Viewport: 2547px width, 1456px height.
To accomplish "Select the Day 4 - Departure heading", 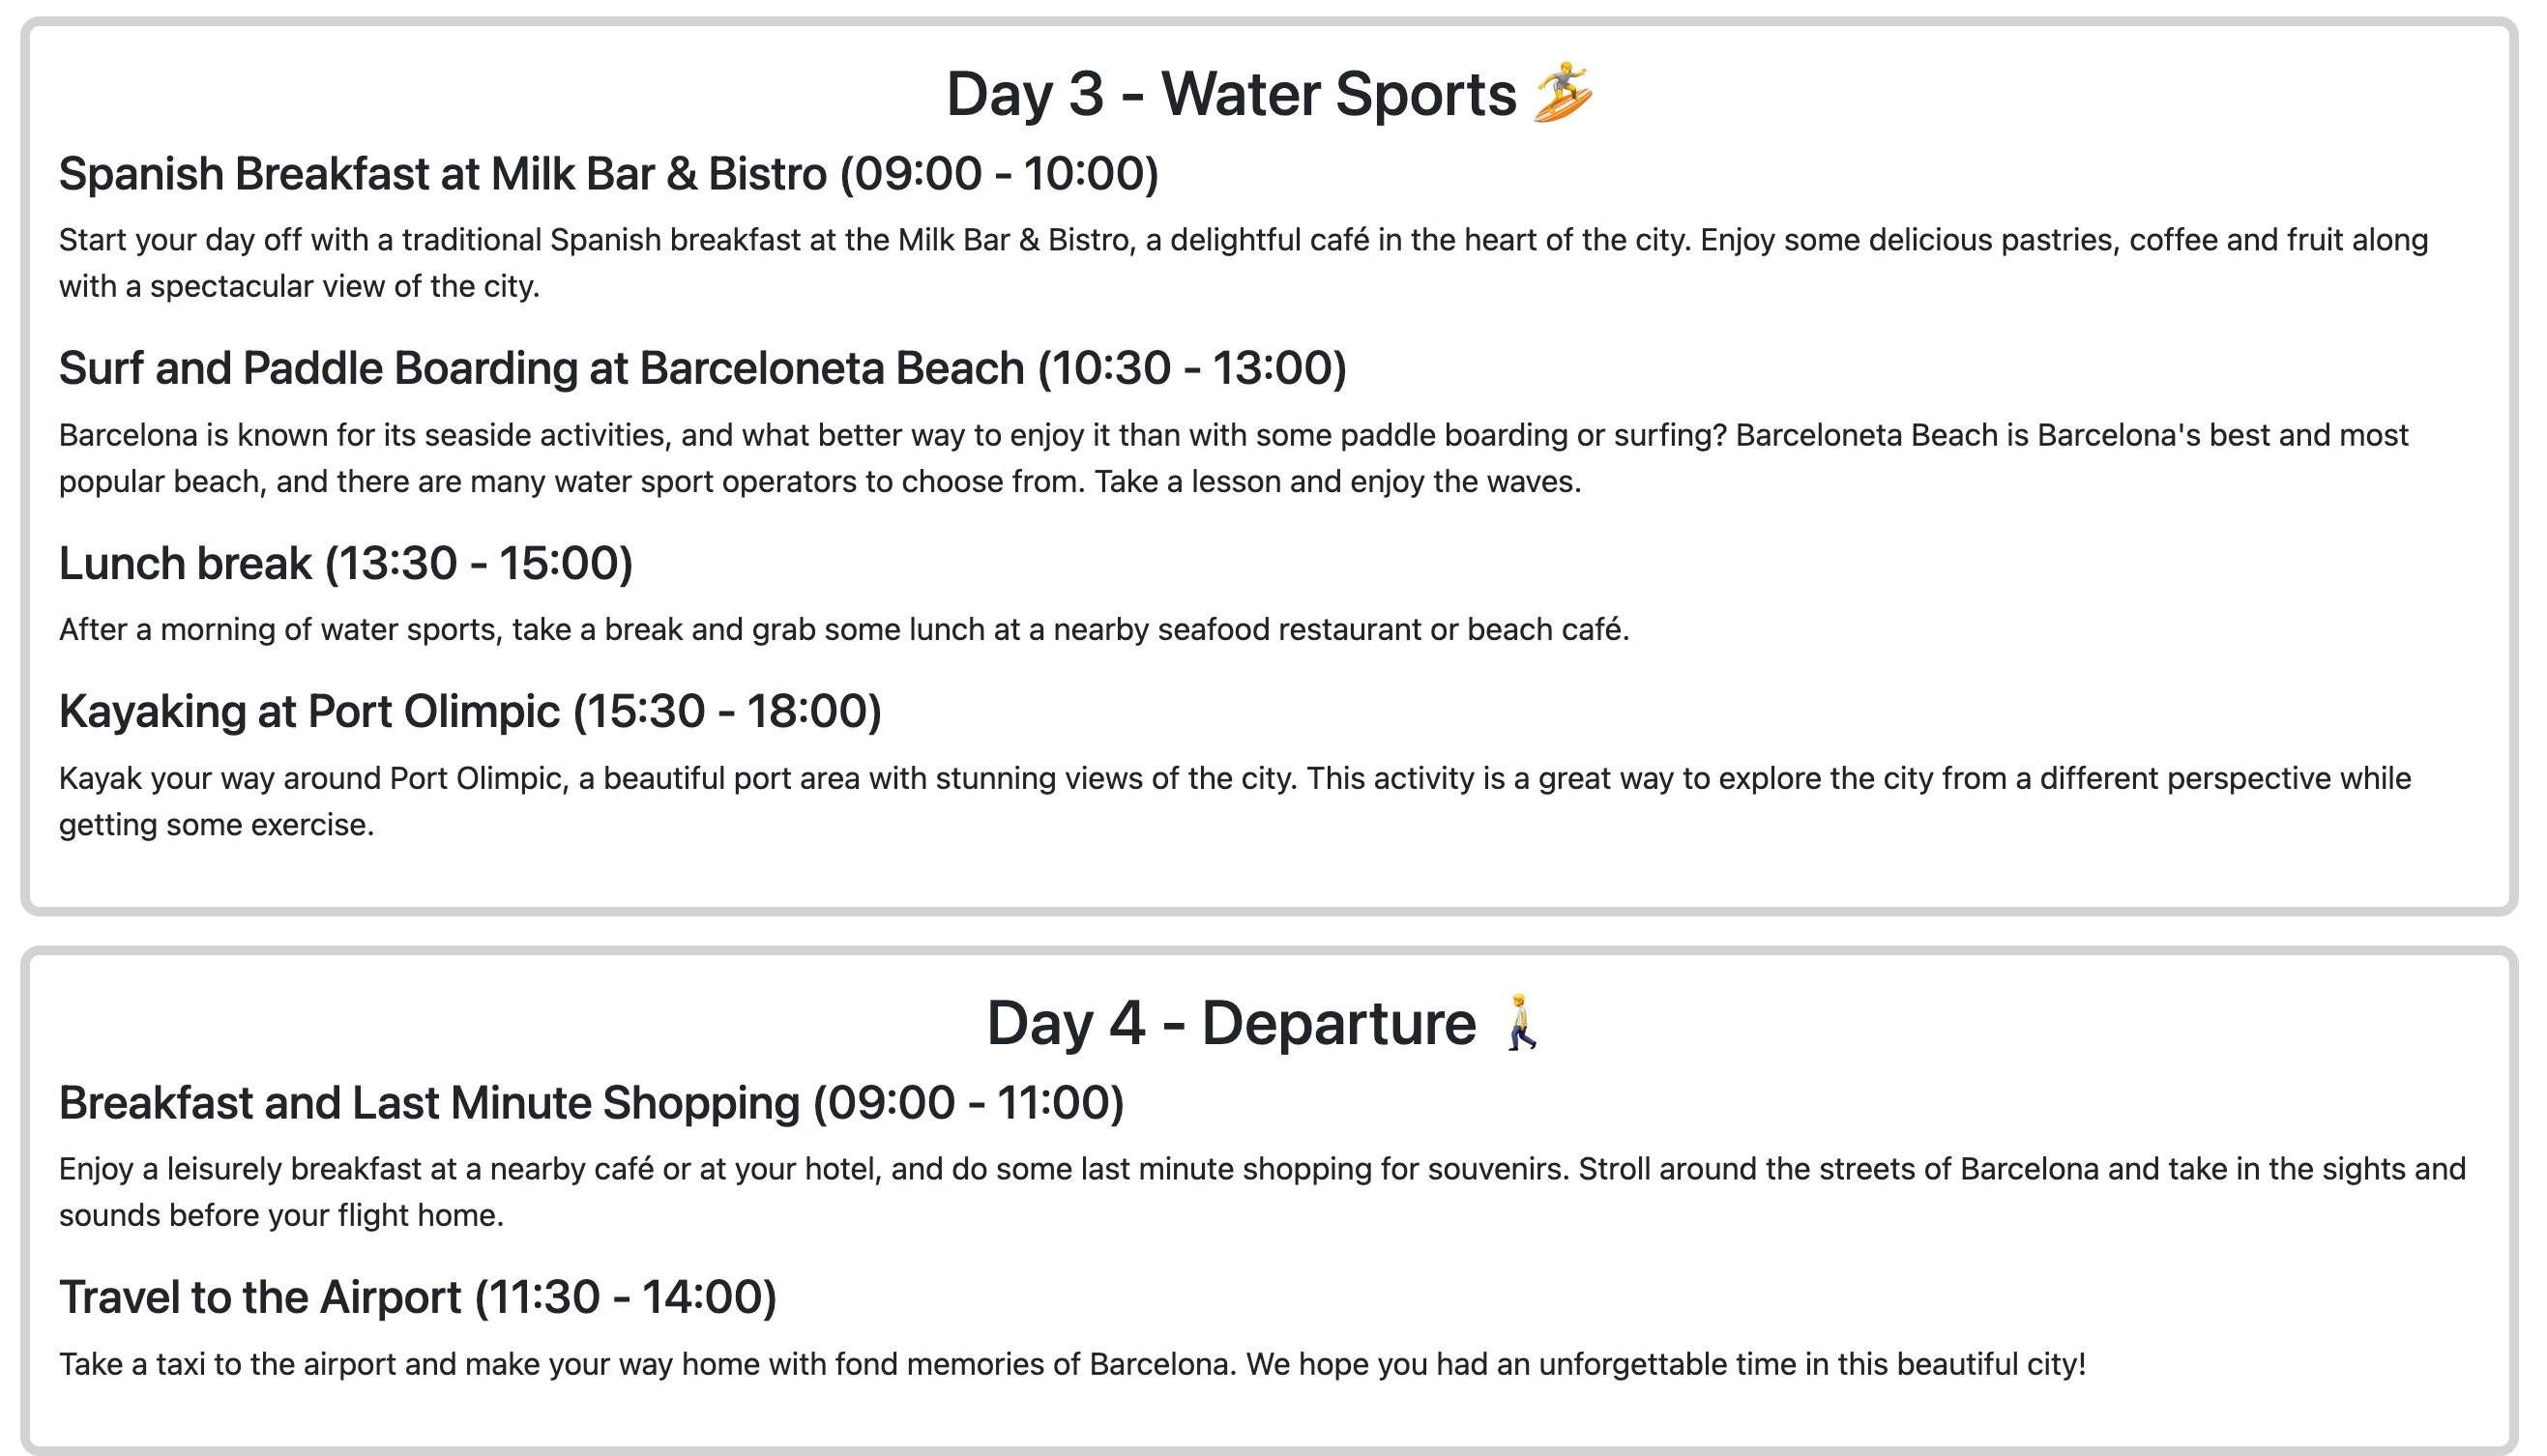I will (1266, 1023).
